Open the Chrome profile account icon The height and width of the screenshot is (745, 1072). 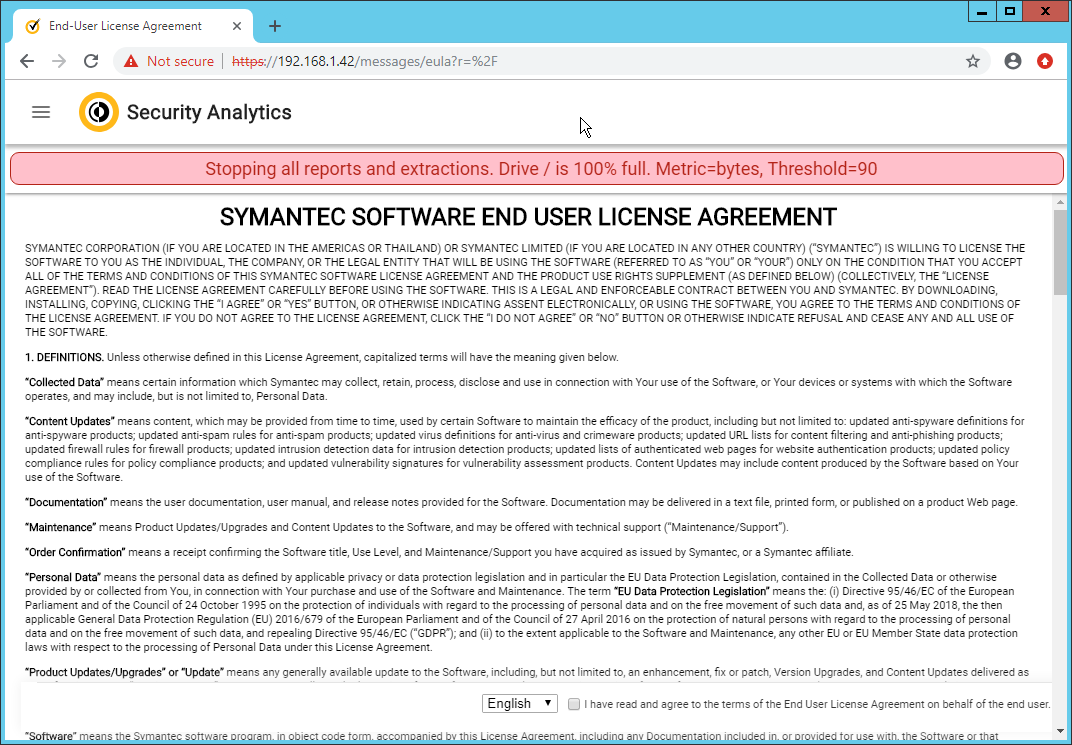(x=1013, y=61)
